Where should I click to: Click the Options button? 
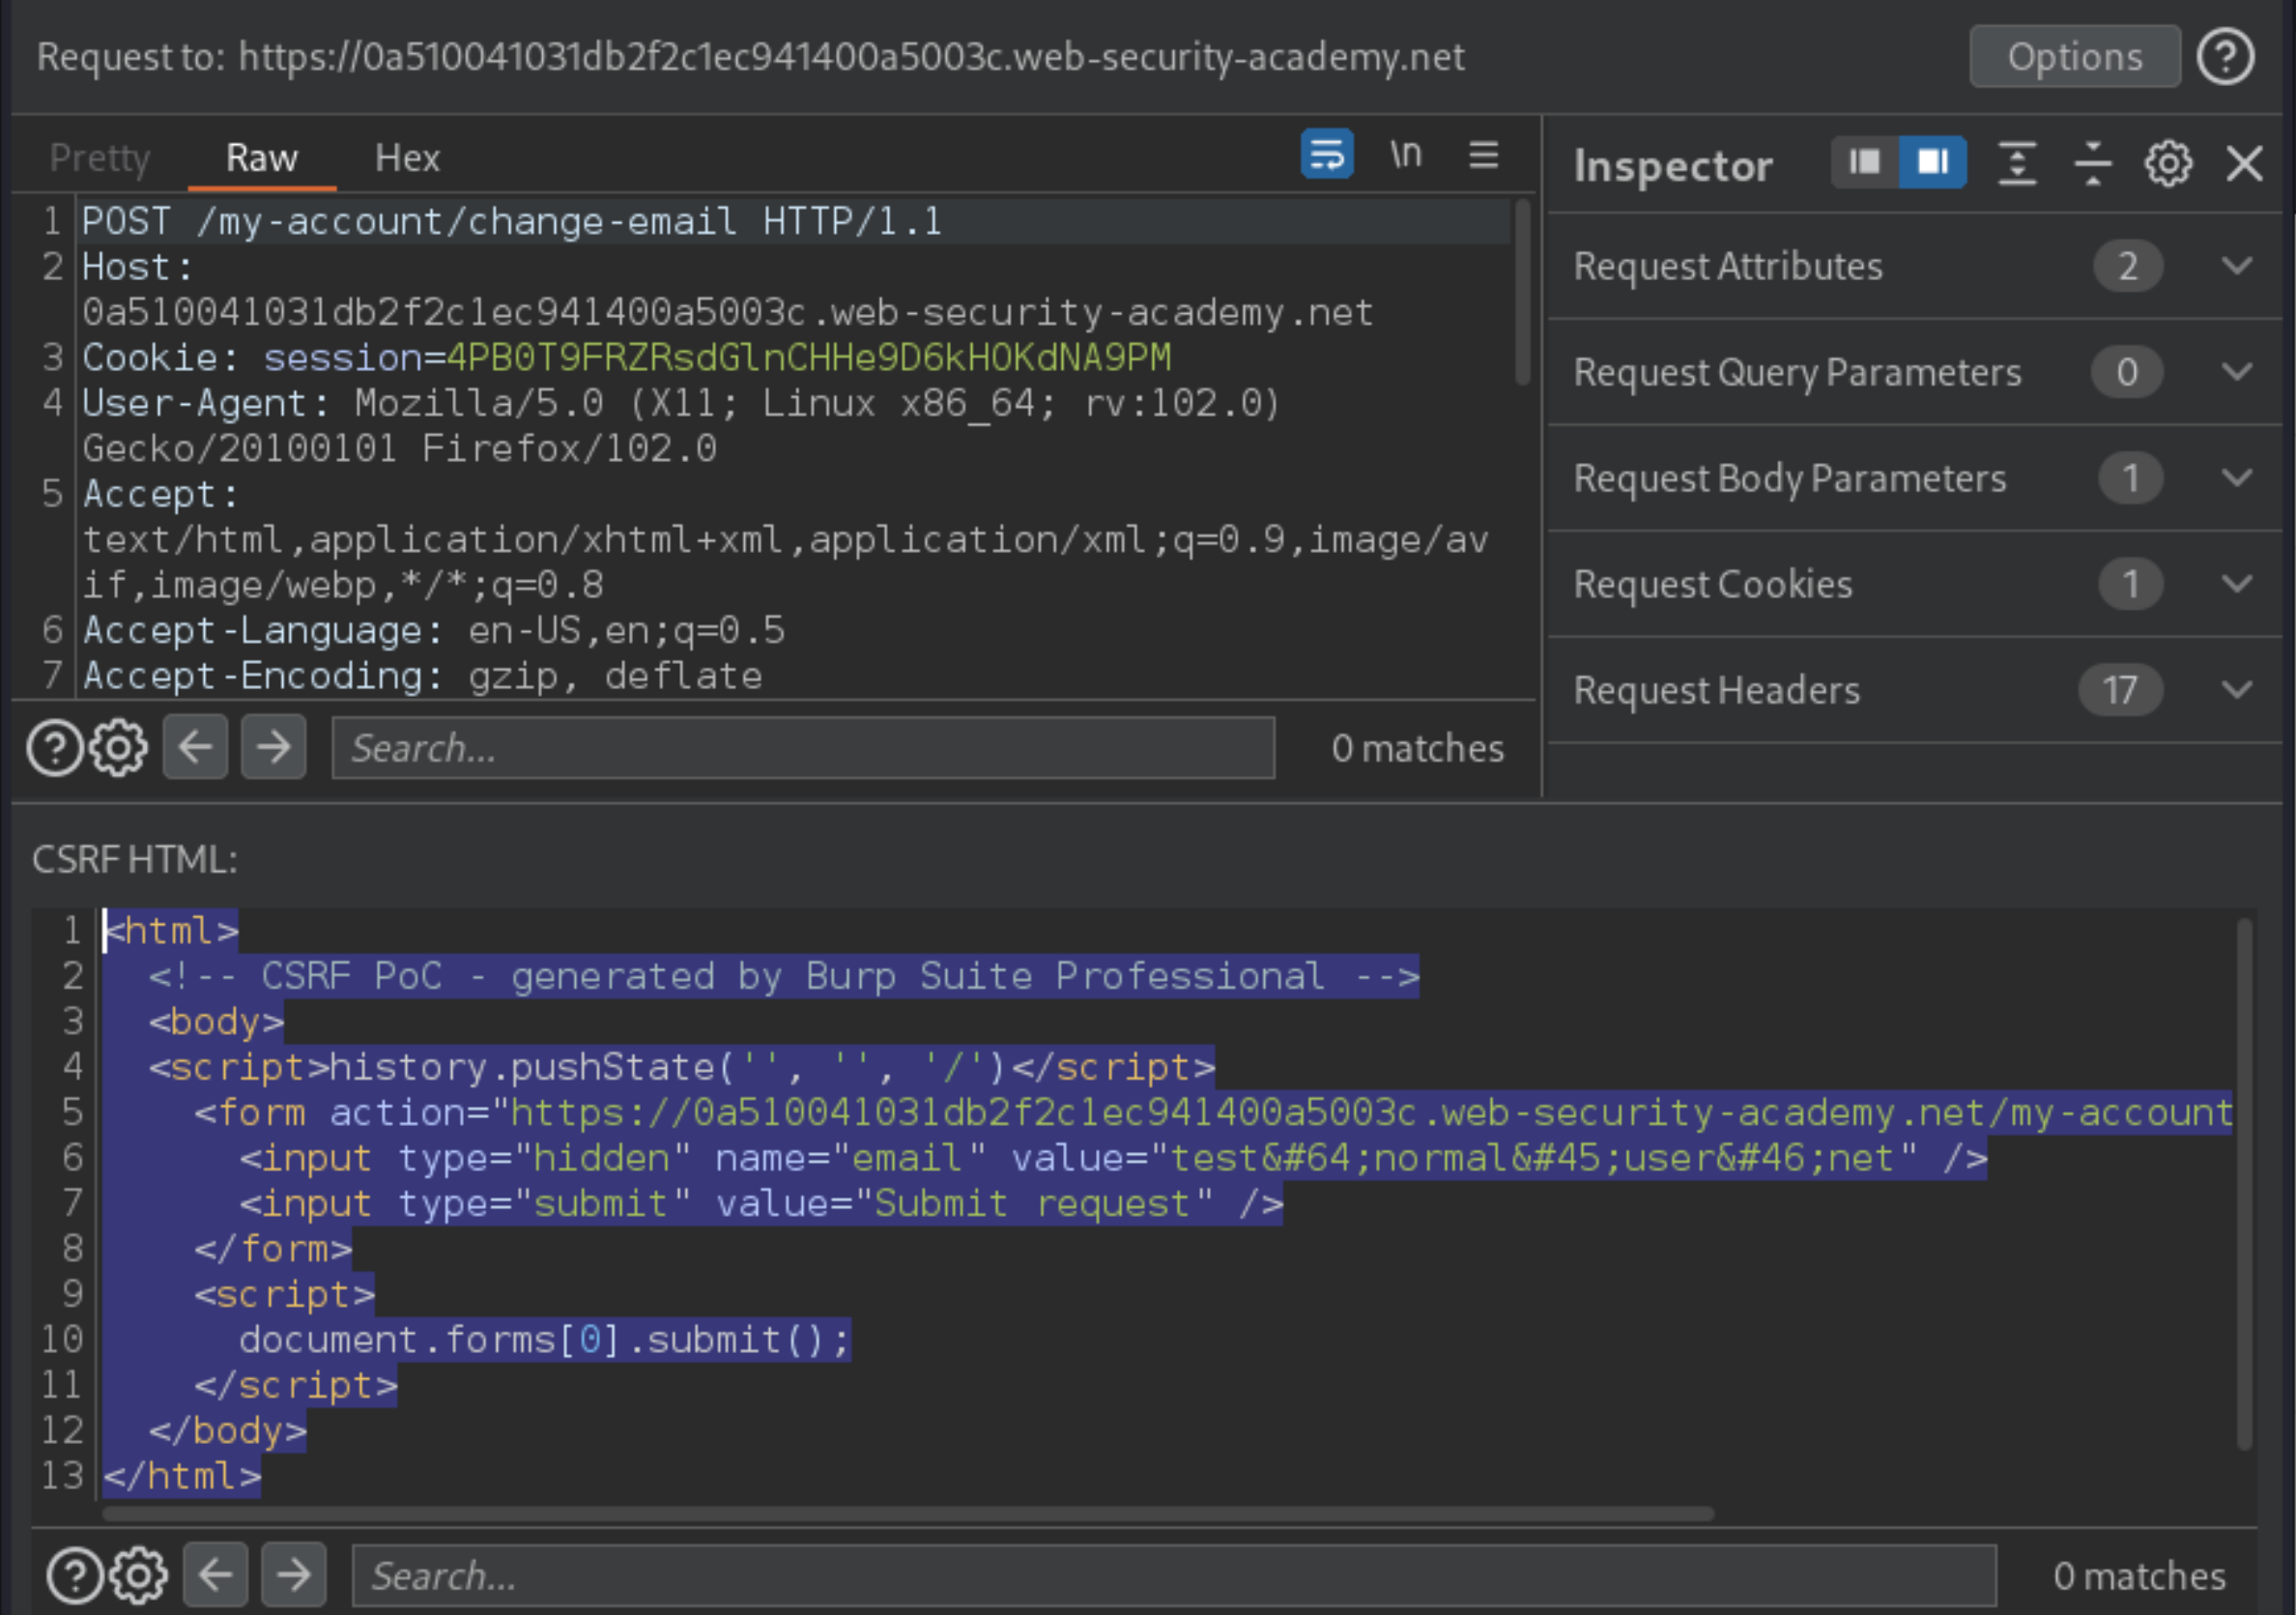pos(2075,57)
